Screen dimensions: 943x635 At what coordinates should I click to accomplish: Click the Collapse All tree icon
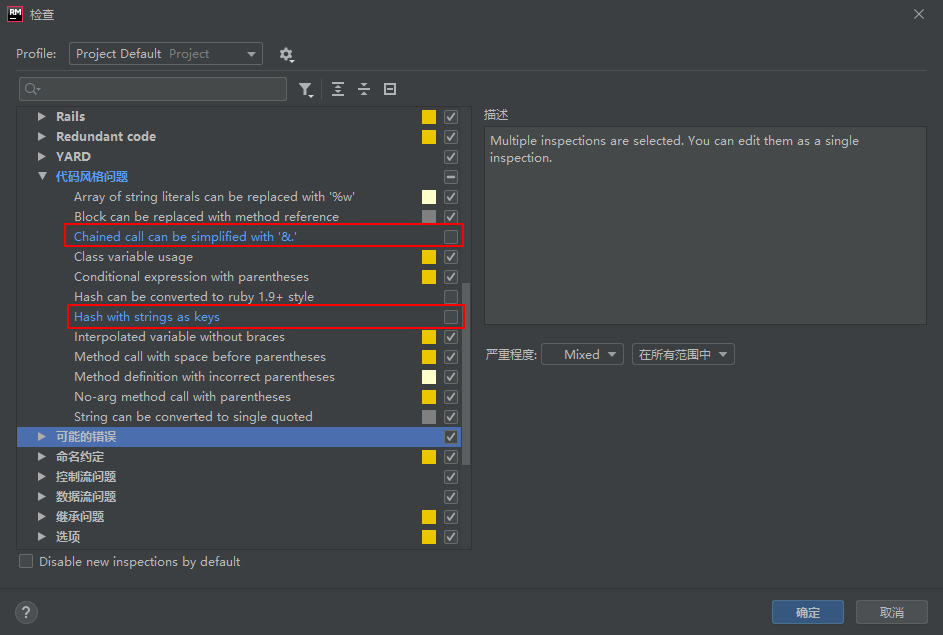click(x=364, y=89)
